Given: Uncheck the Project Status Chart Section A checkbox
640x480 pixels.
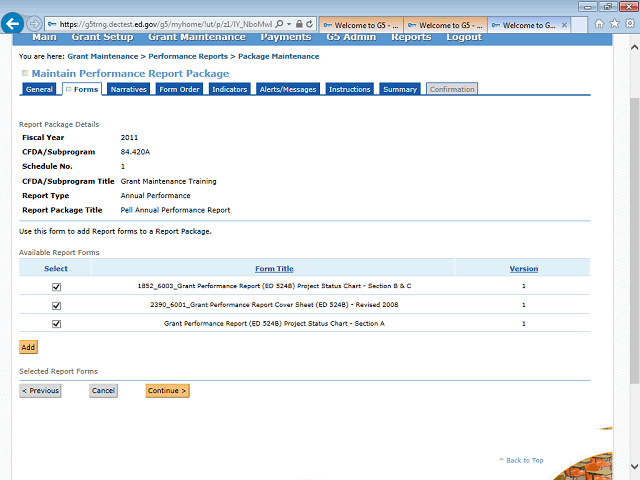Looking at the screenshot, I should point(56,324).
